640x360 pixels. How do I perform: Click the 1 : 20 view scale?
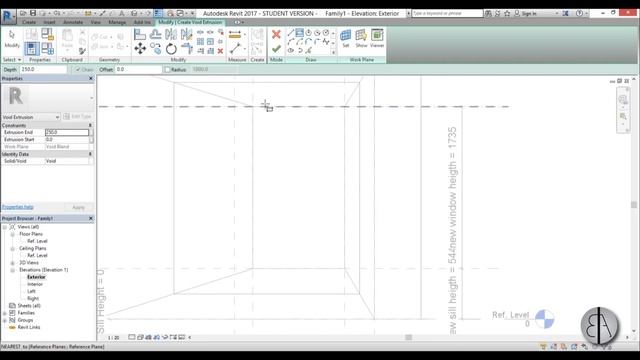[113, 338]
